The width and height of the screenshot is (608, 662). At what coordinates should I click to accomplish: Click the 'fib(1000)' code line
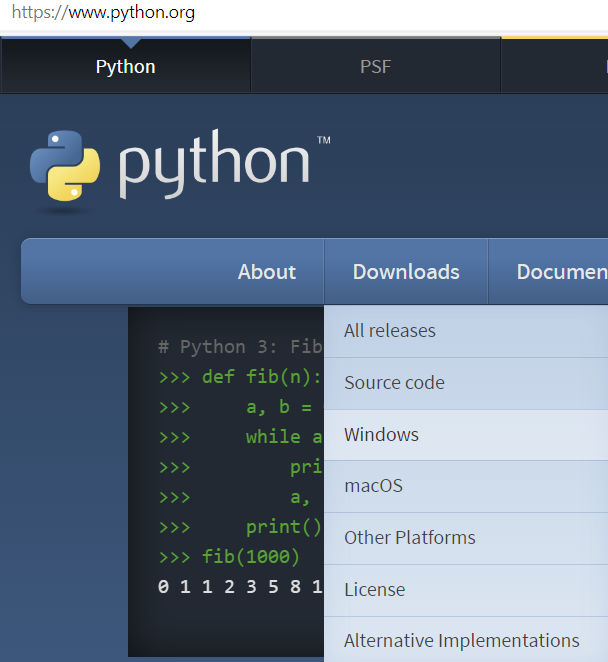click(229, 556)
